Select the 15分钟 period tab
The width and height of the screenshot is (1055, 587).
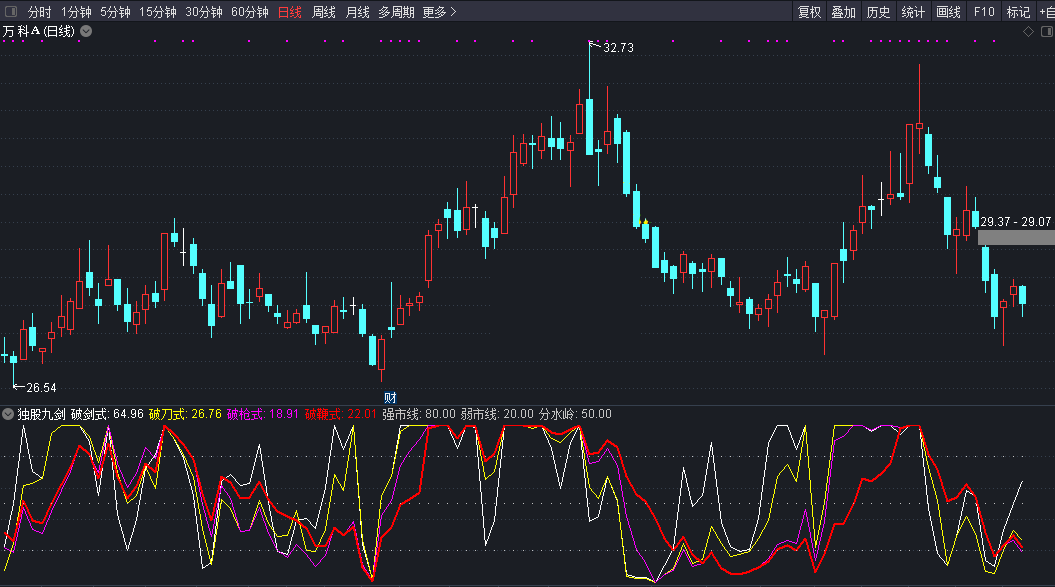pyautogui.click(x=157, y=12)
